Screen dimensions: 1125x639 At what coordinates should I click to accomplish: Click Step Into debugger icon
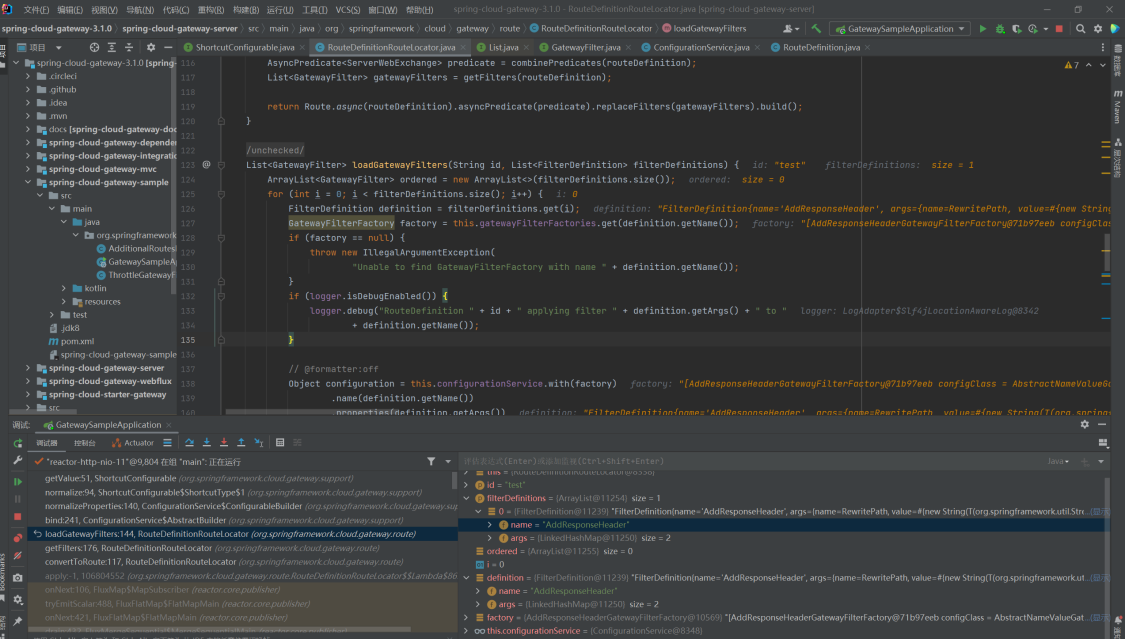pos(207,442)
